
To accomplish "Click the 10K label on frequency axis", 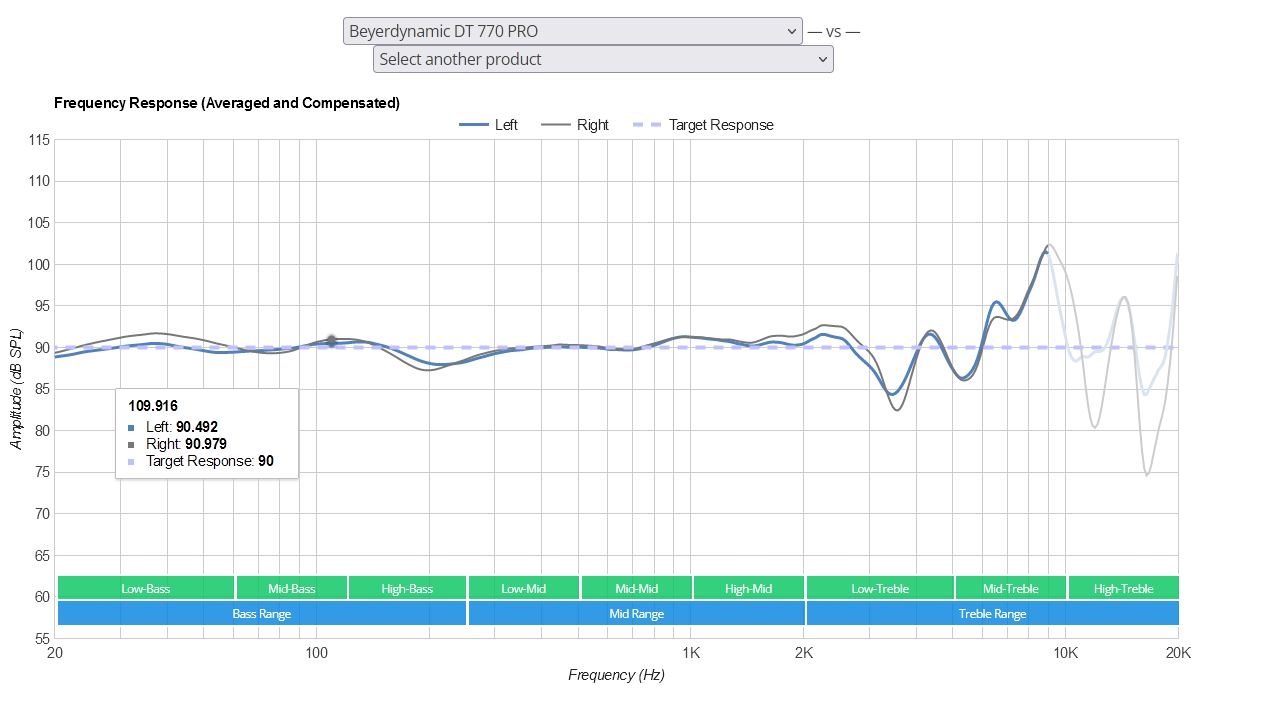I will click(1065, 652).
